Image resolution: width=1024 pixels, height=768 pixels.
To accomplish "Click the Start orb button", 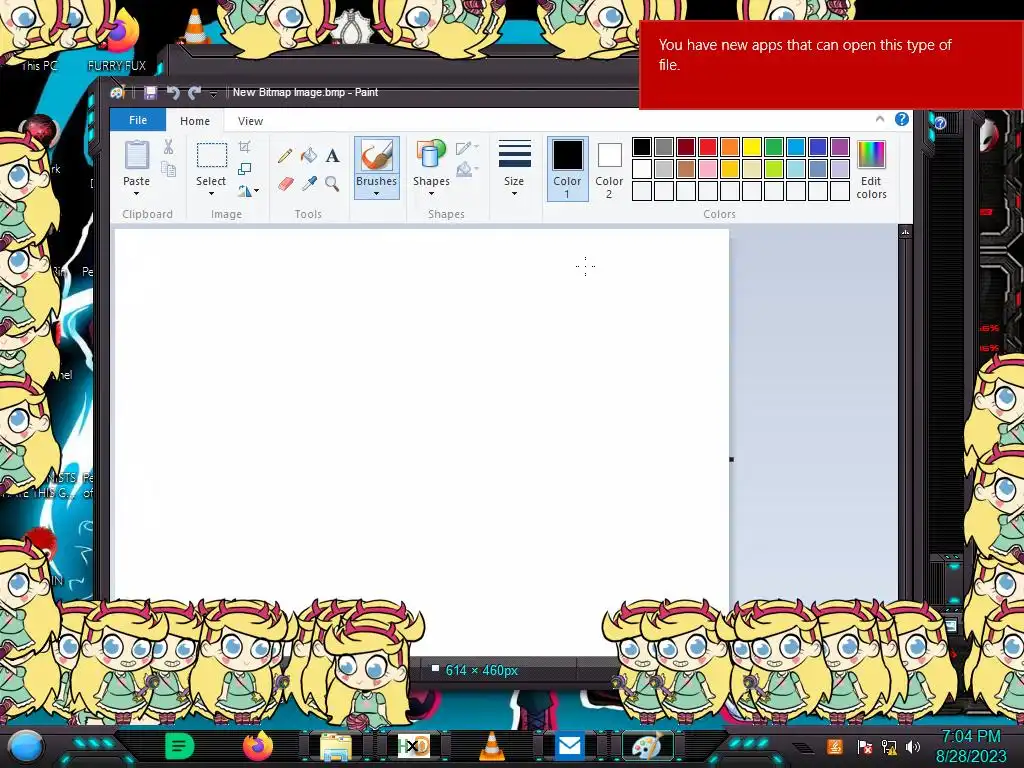I will pos(26,747).
